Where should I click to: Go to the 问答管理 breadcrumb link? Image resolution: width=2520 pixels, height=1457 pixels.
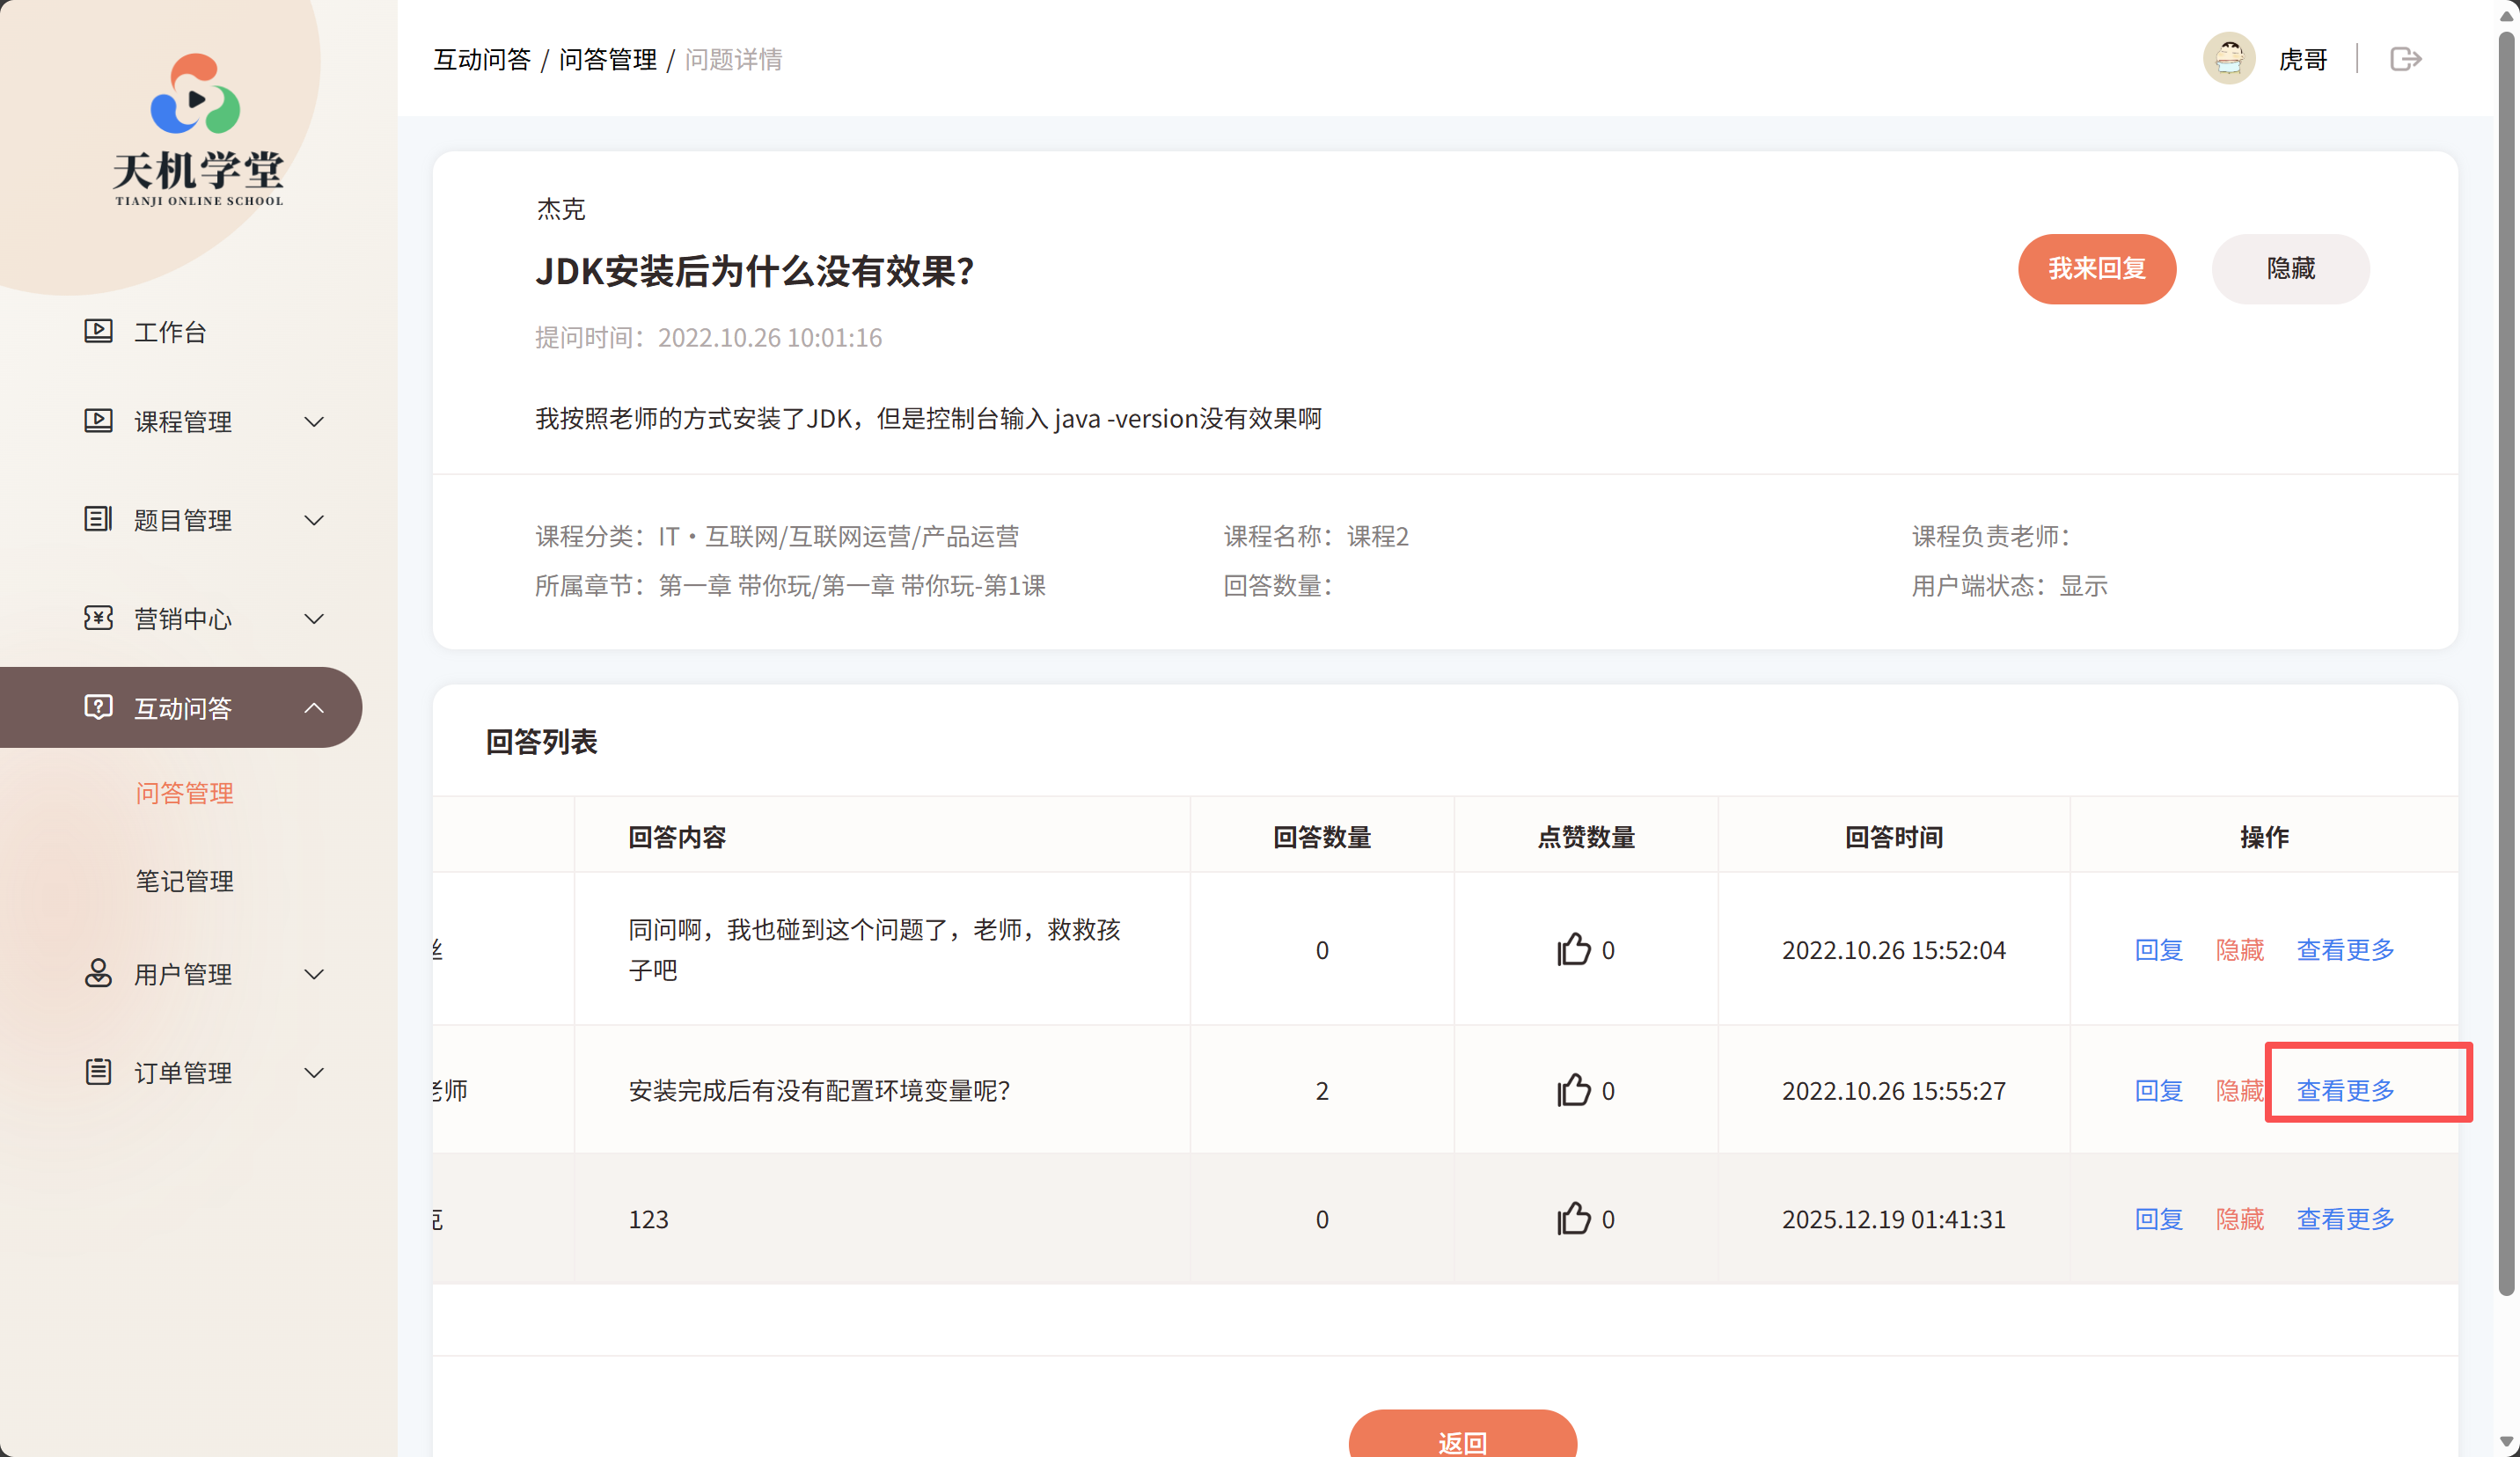607,60
